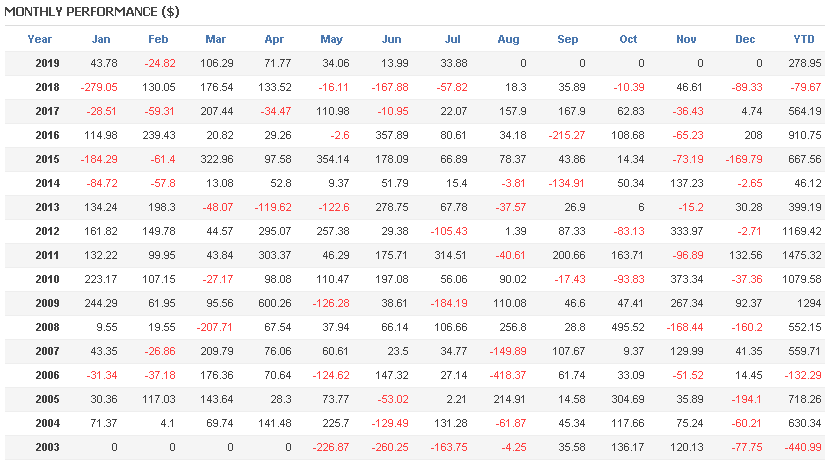Select the Oct column header
The image size is (827, 460).
click(628, 39)
